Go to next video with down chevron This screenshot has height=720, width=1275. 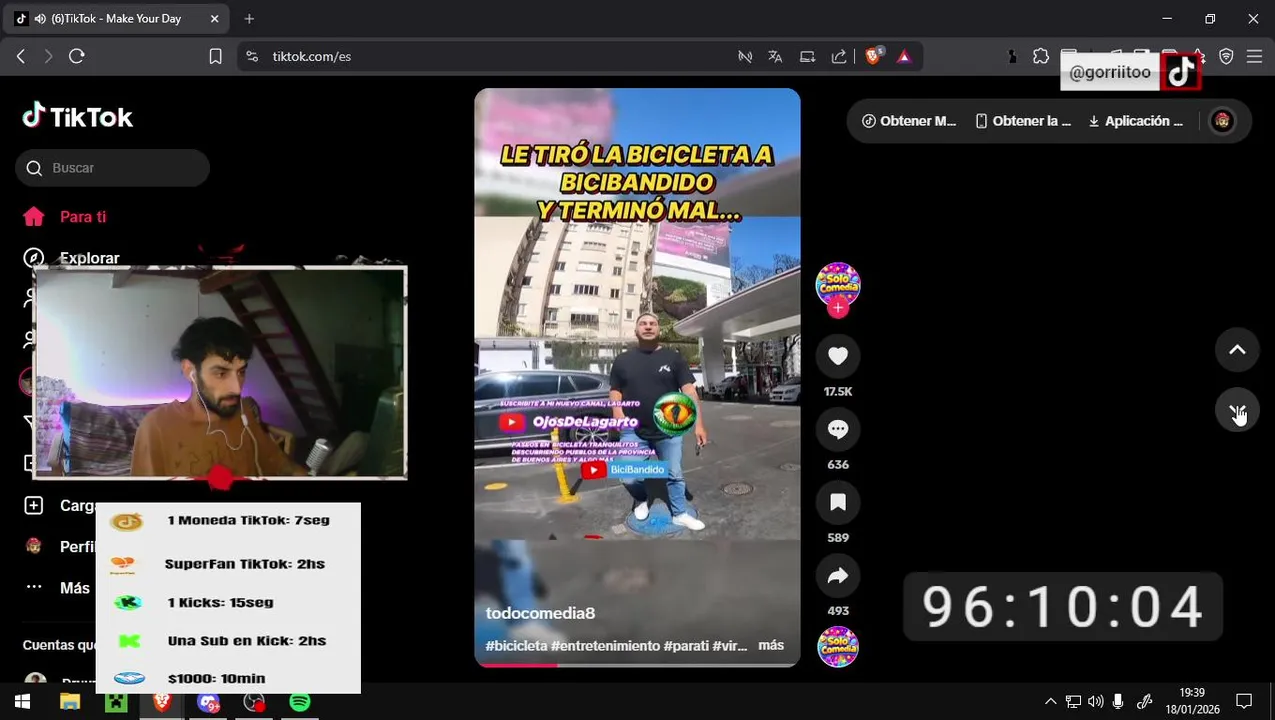pyautogui.click(x=1237, y=410)
